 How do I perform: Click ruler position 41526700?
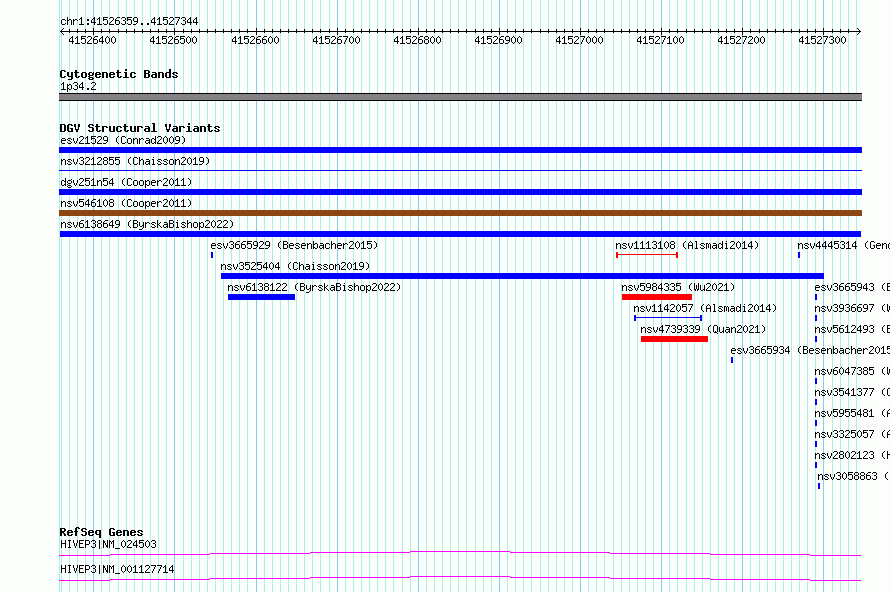point(336,40)
